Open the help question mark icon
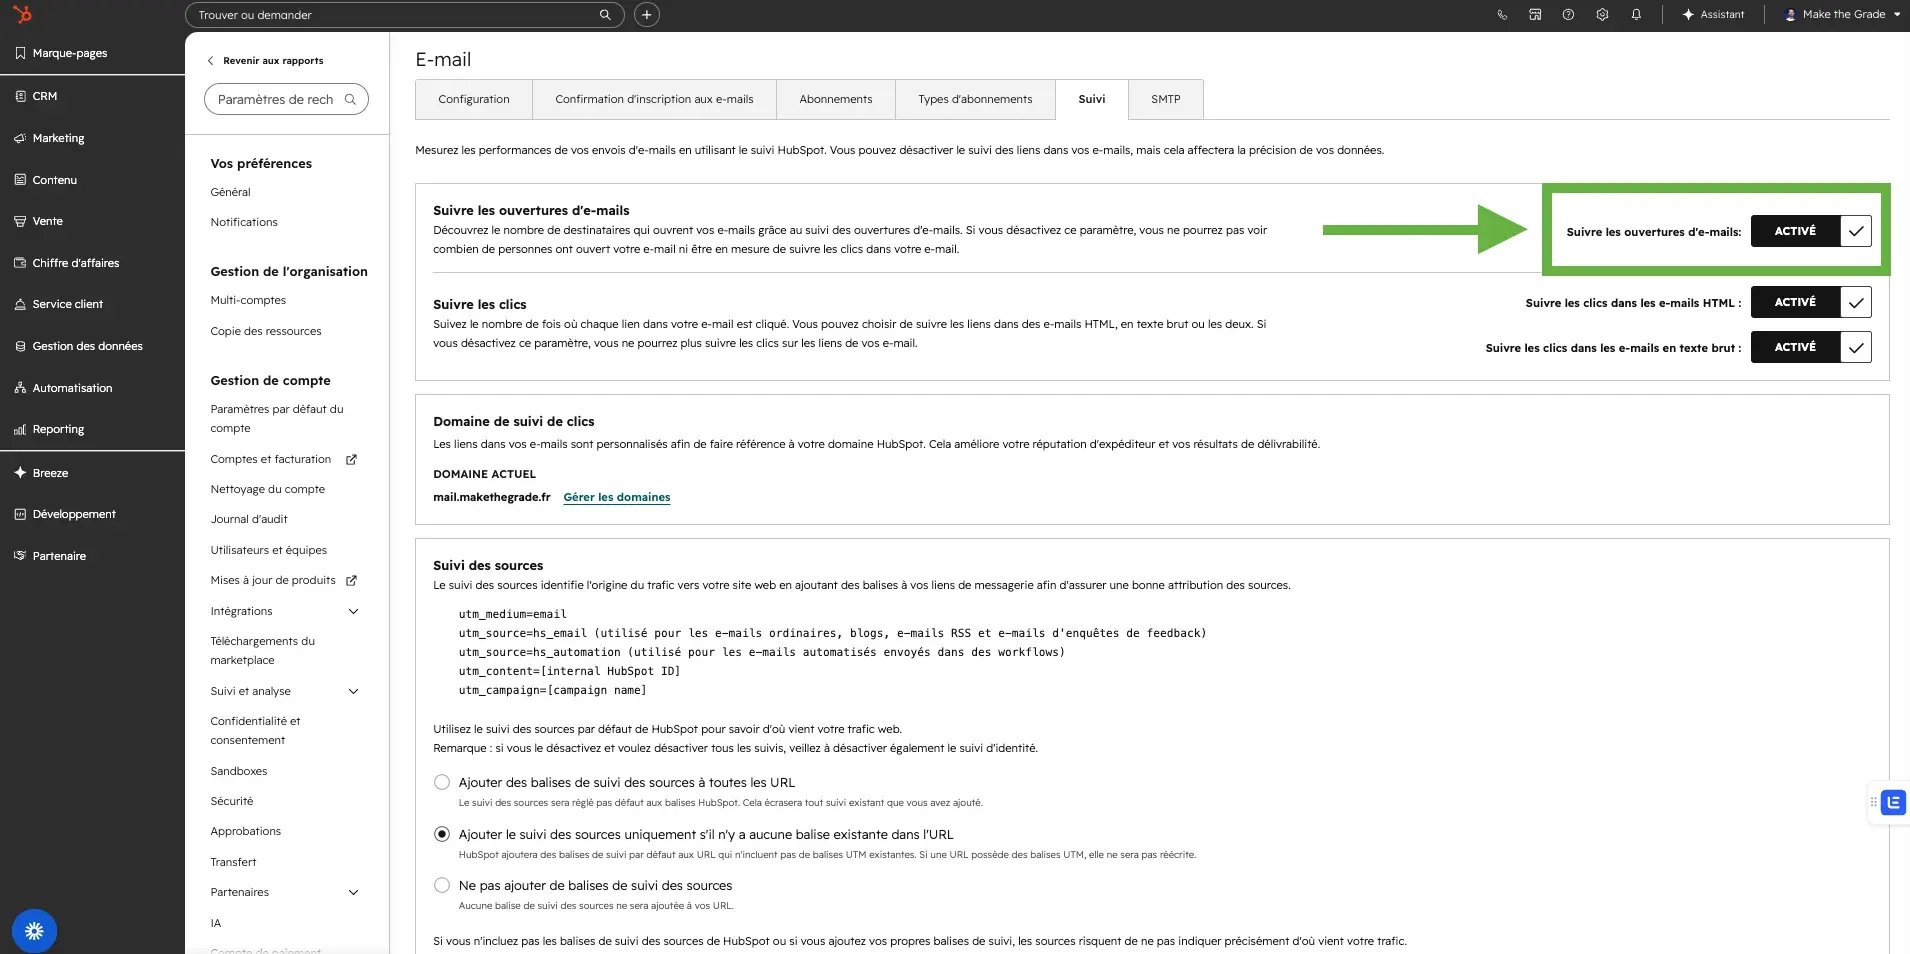Viewport: 1910px width, 954px height. pos(1568,15)
